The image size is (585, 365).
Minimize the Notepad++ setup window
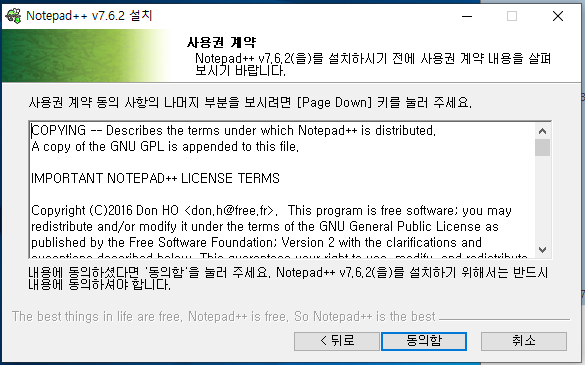pyautogui.click(x=467, y=16)
